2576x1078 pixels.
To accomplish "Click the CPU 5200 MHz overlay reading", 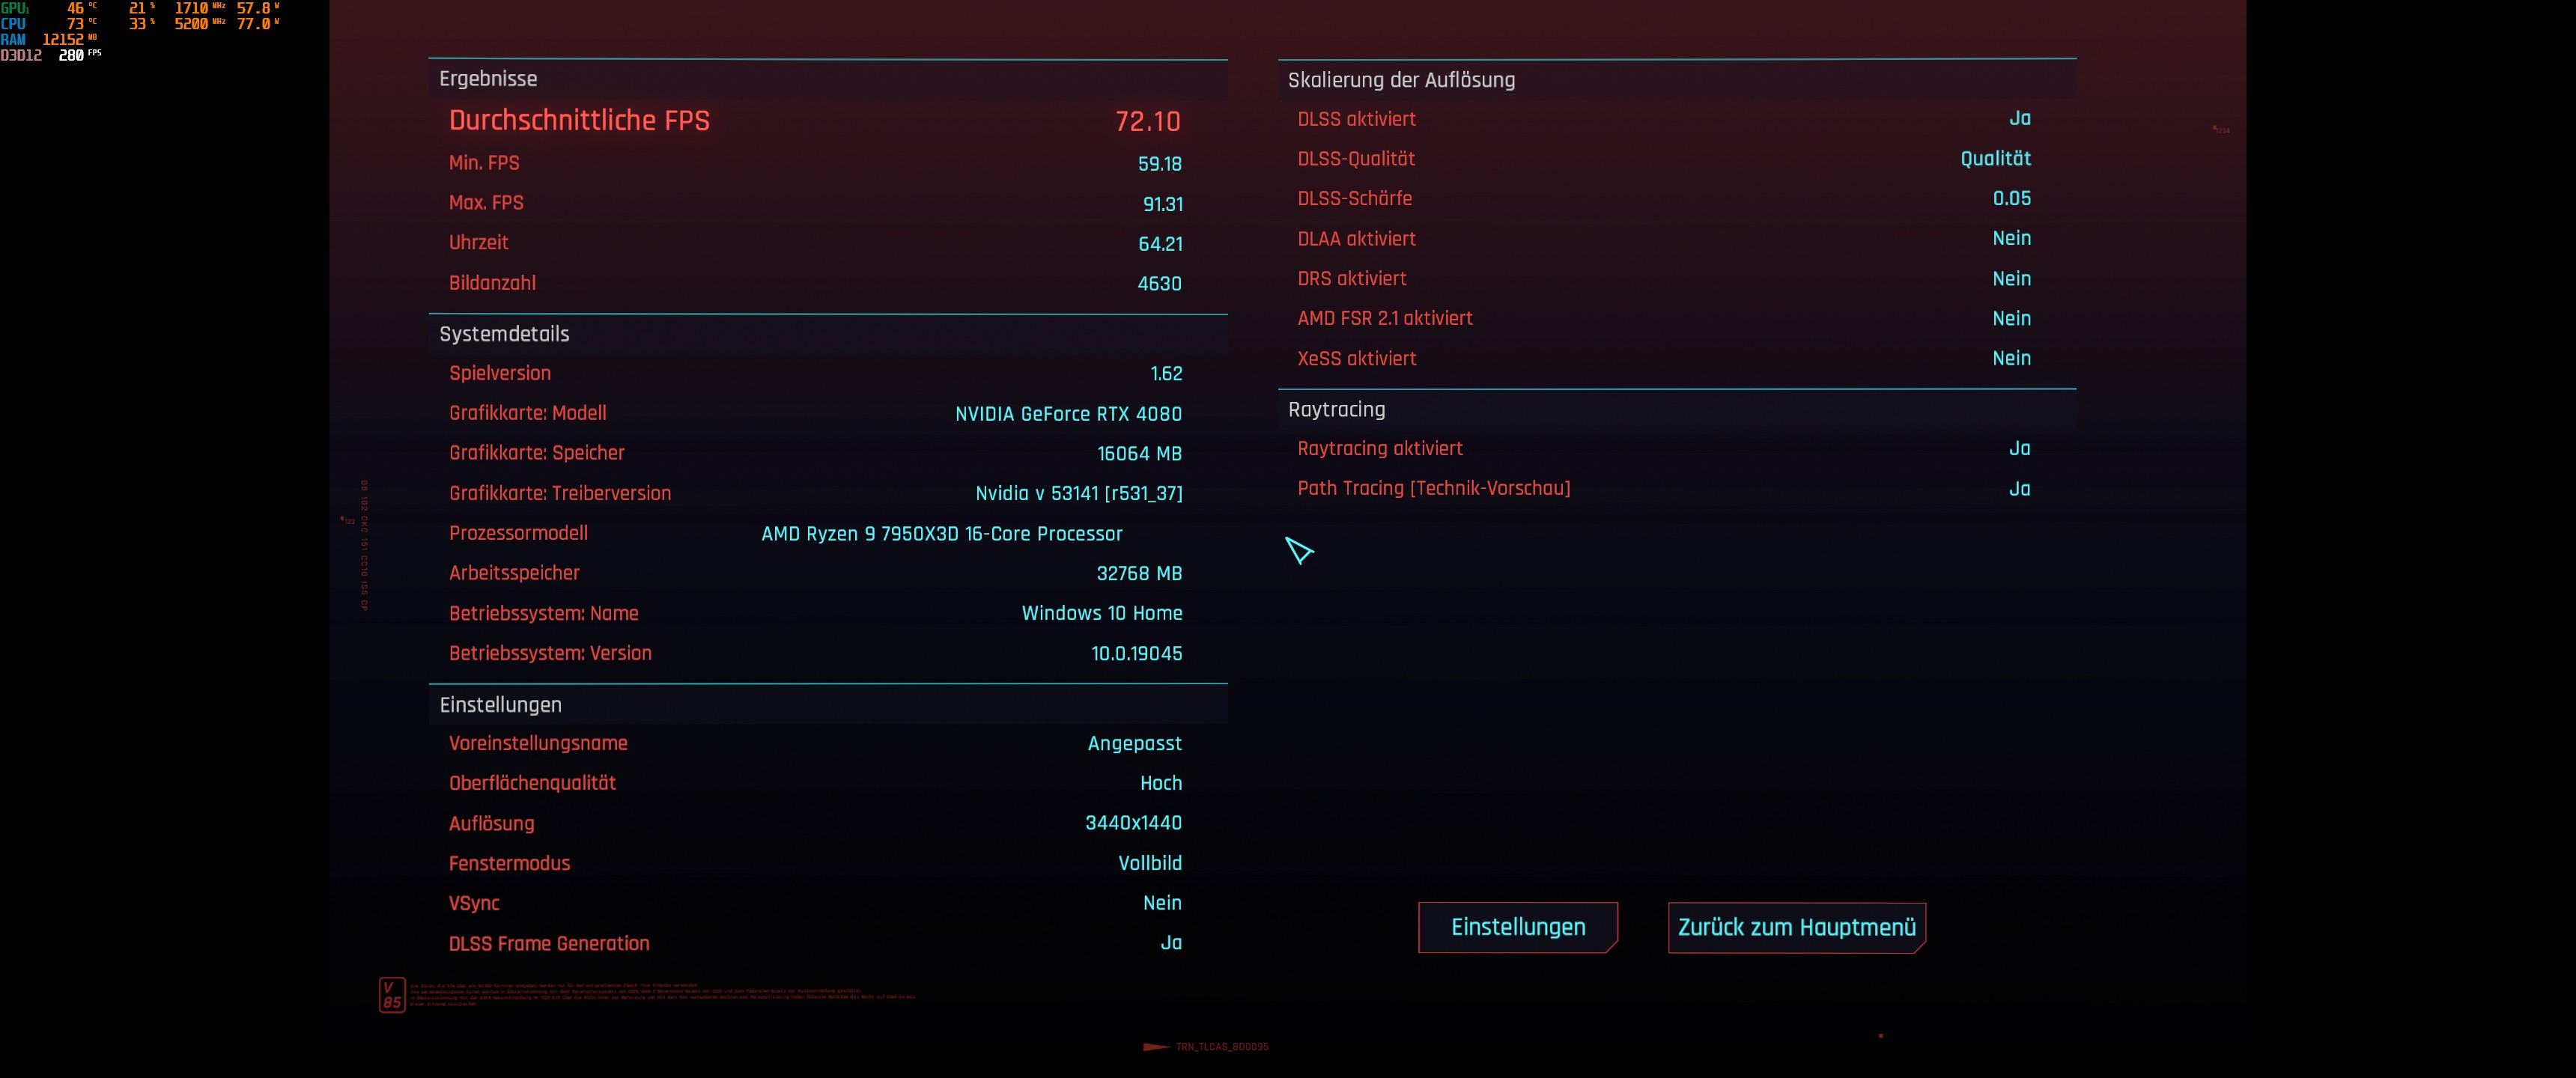I will tap(199, 24).
